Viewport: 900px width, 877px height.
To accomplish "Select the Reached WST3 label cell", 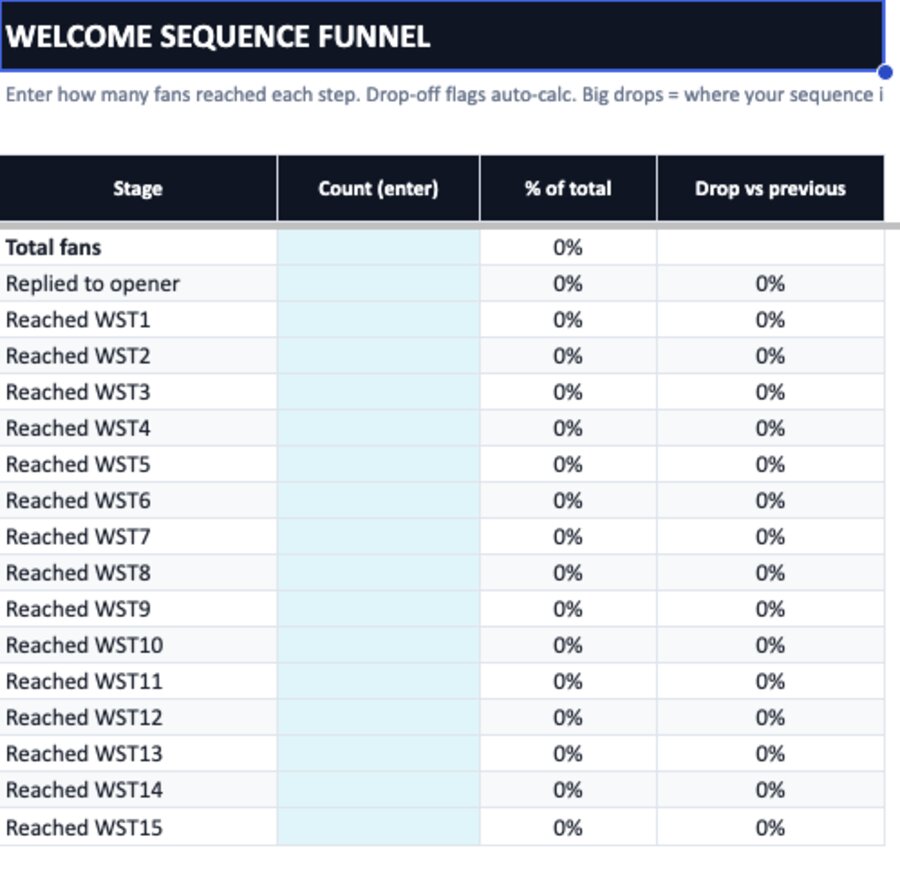I will [138, 392].
